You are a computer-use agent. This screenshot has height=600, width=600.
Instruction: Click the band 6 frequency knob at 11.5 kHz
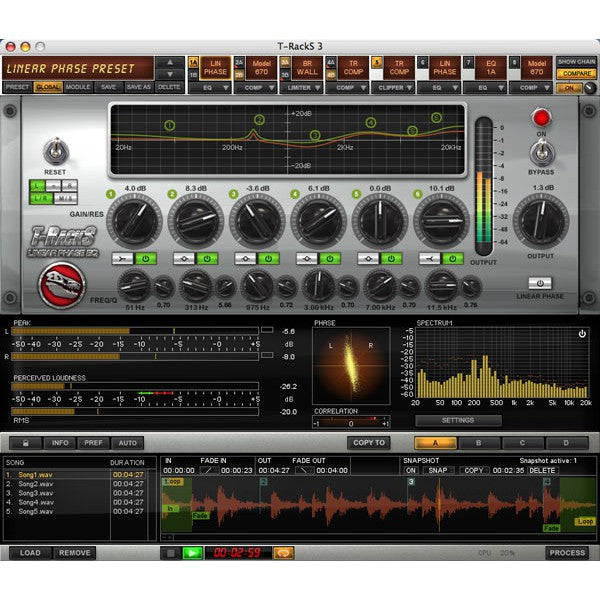click(x=442, y=286)
